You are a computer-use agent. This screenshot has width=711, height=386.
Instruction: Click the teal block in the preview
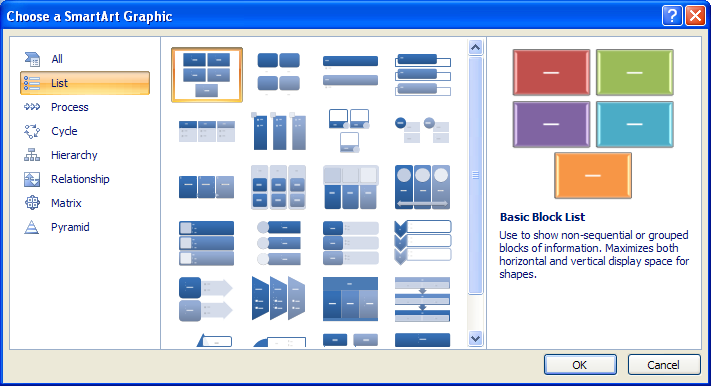(x=634, y=124)
